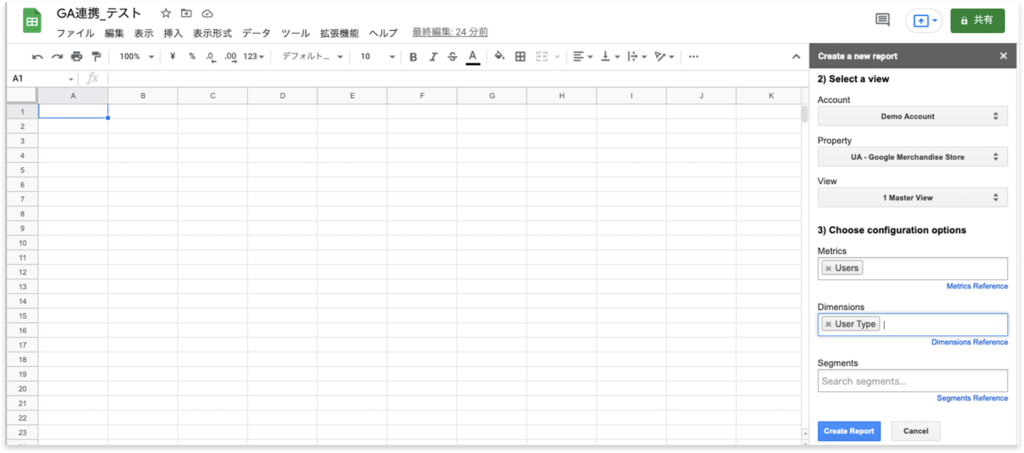Screen dimensions: 1024x453
Task: Open the Metrics Reference link
Action: [x=976, y=286]
